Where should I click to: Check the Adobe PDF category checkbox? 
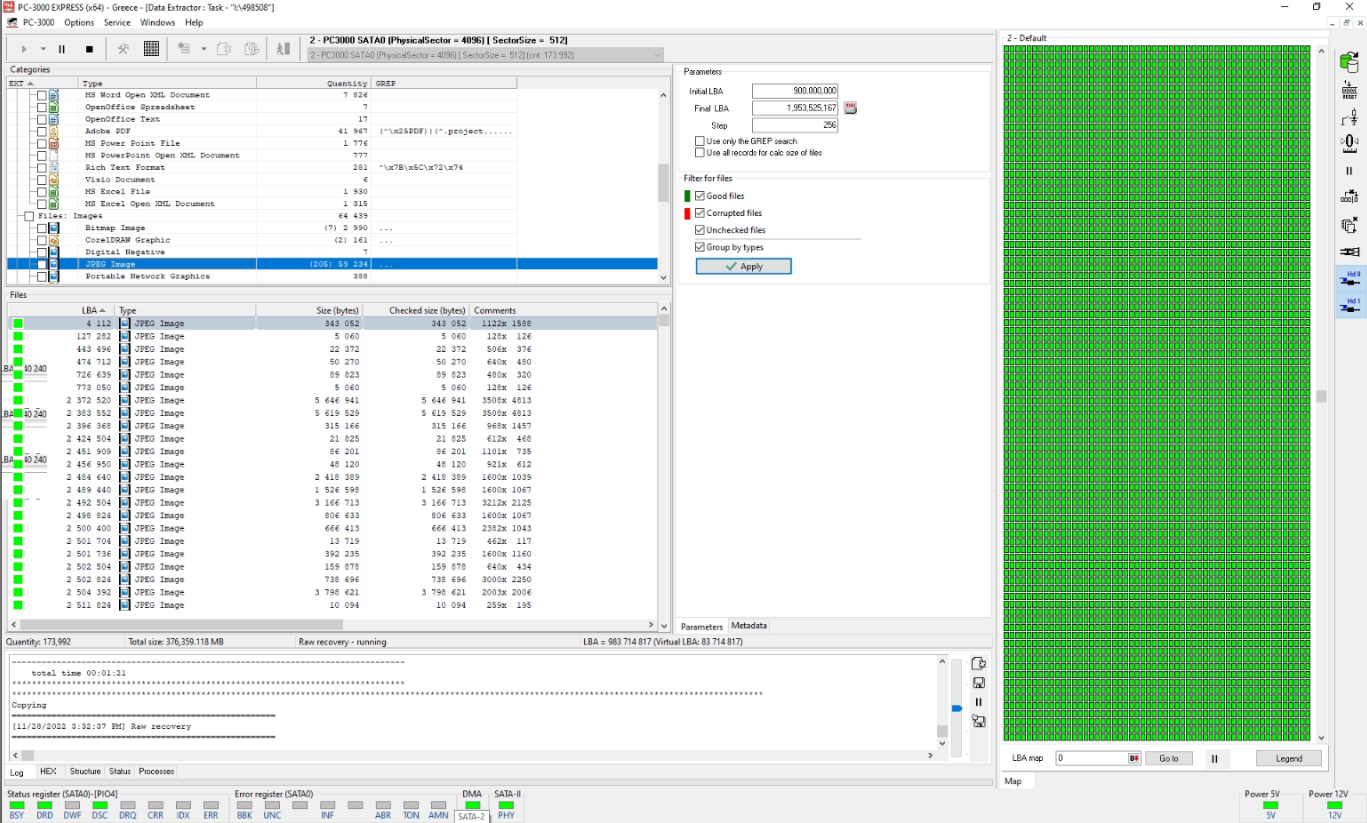point(41,131)
